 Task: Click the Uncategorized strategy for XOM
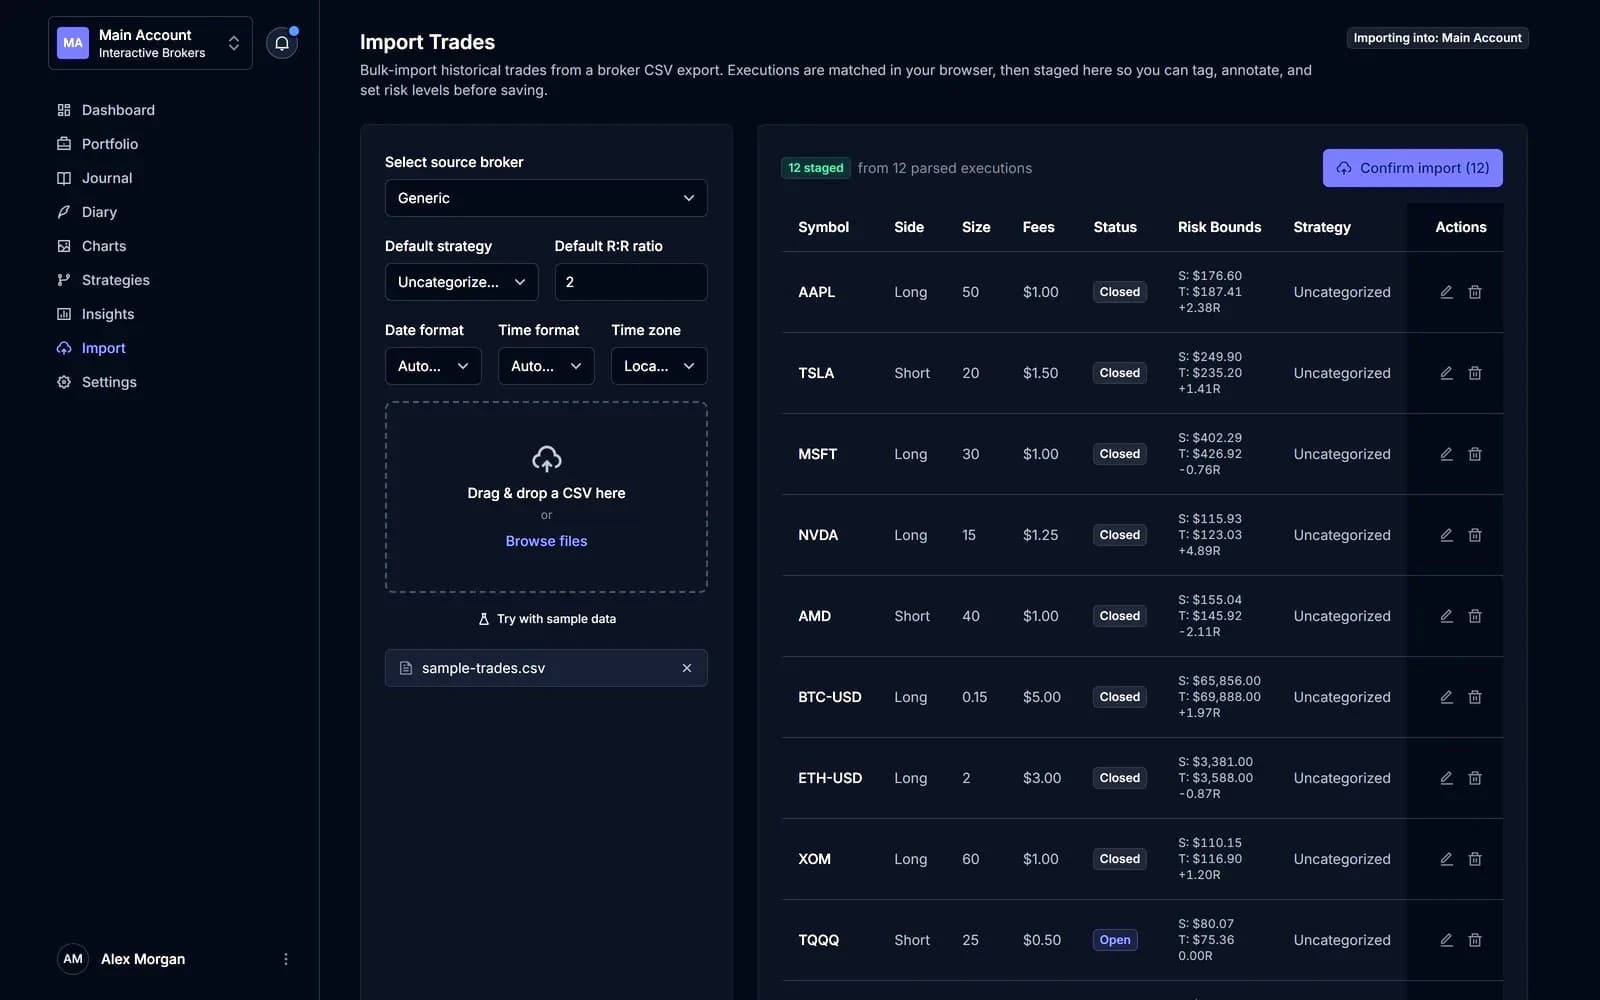click(x=1341, y=859)
